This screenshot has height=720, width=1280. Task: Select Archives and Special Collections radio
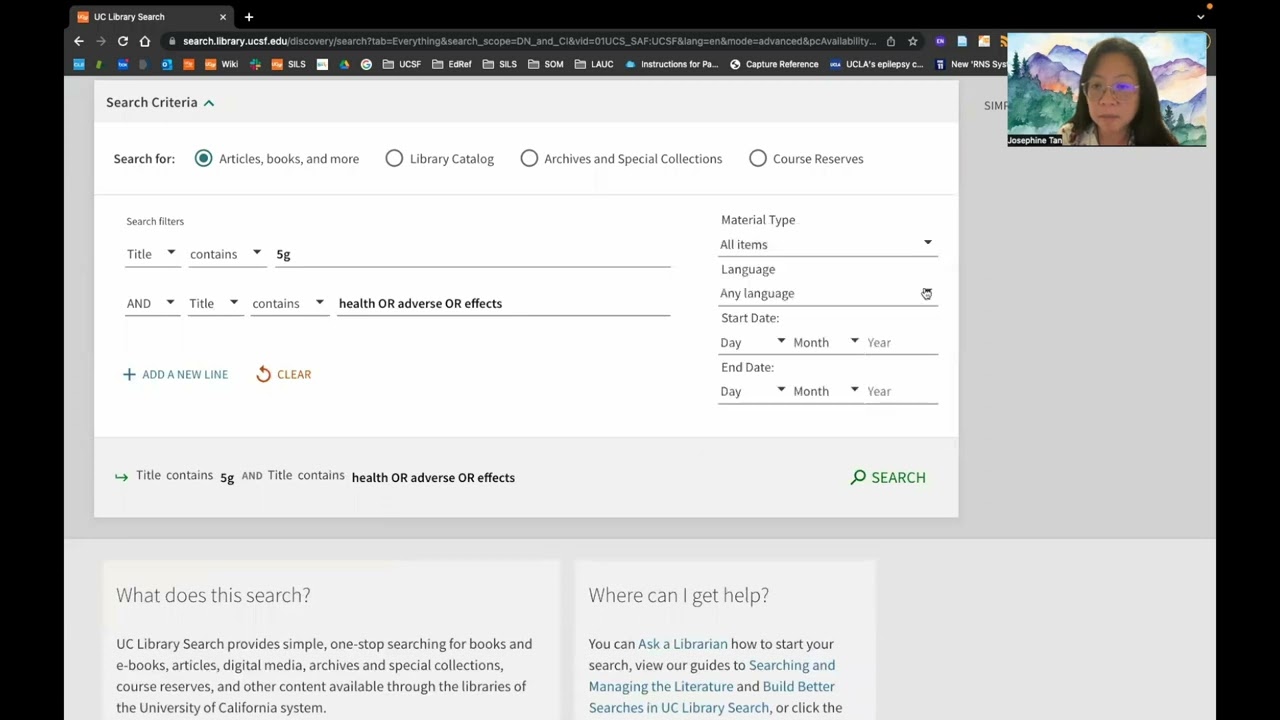click(x=529, y=159)
